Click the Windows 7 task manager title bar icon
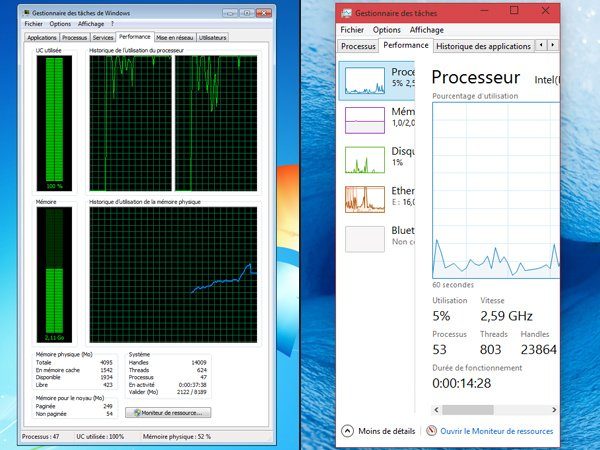This screenshot has width=600, height=450. [26, 13]
